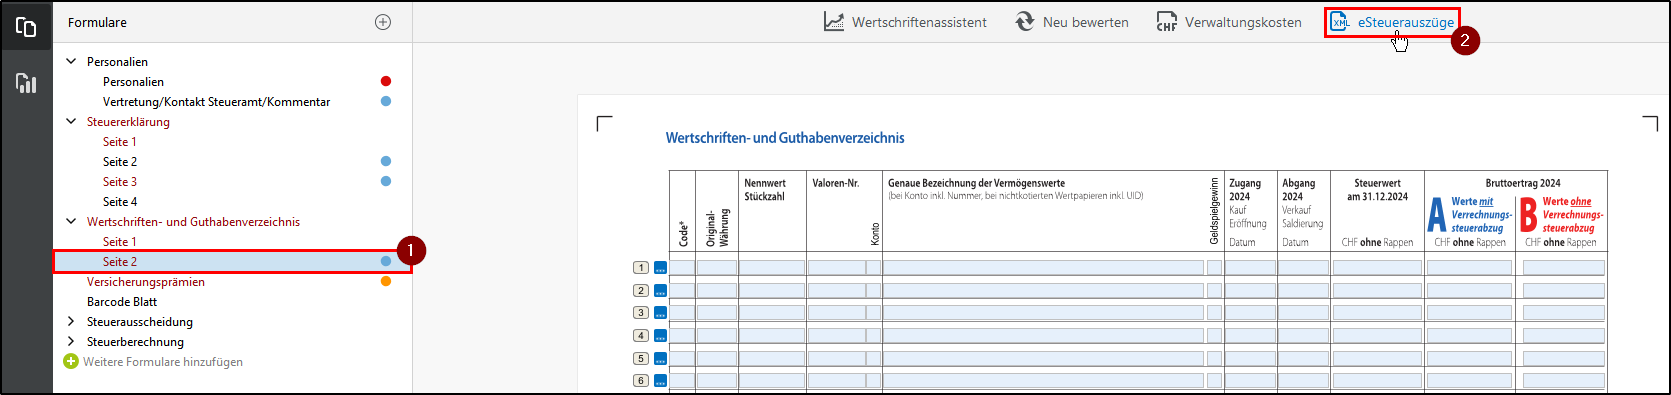Click the plus icon beside Formulare header
Viewport: 1671px width, 395px height.
click(x=383, y=22)
